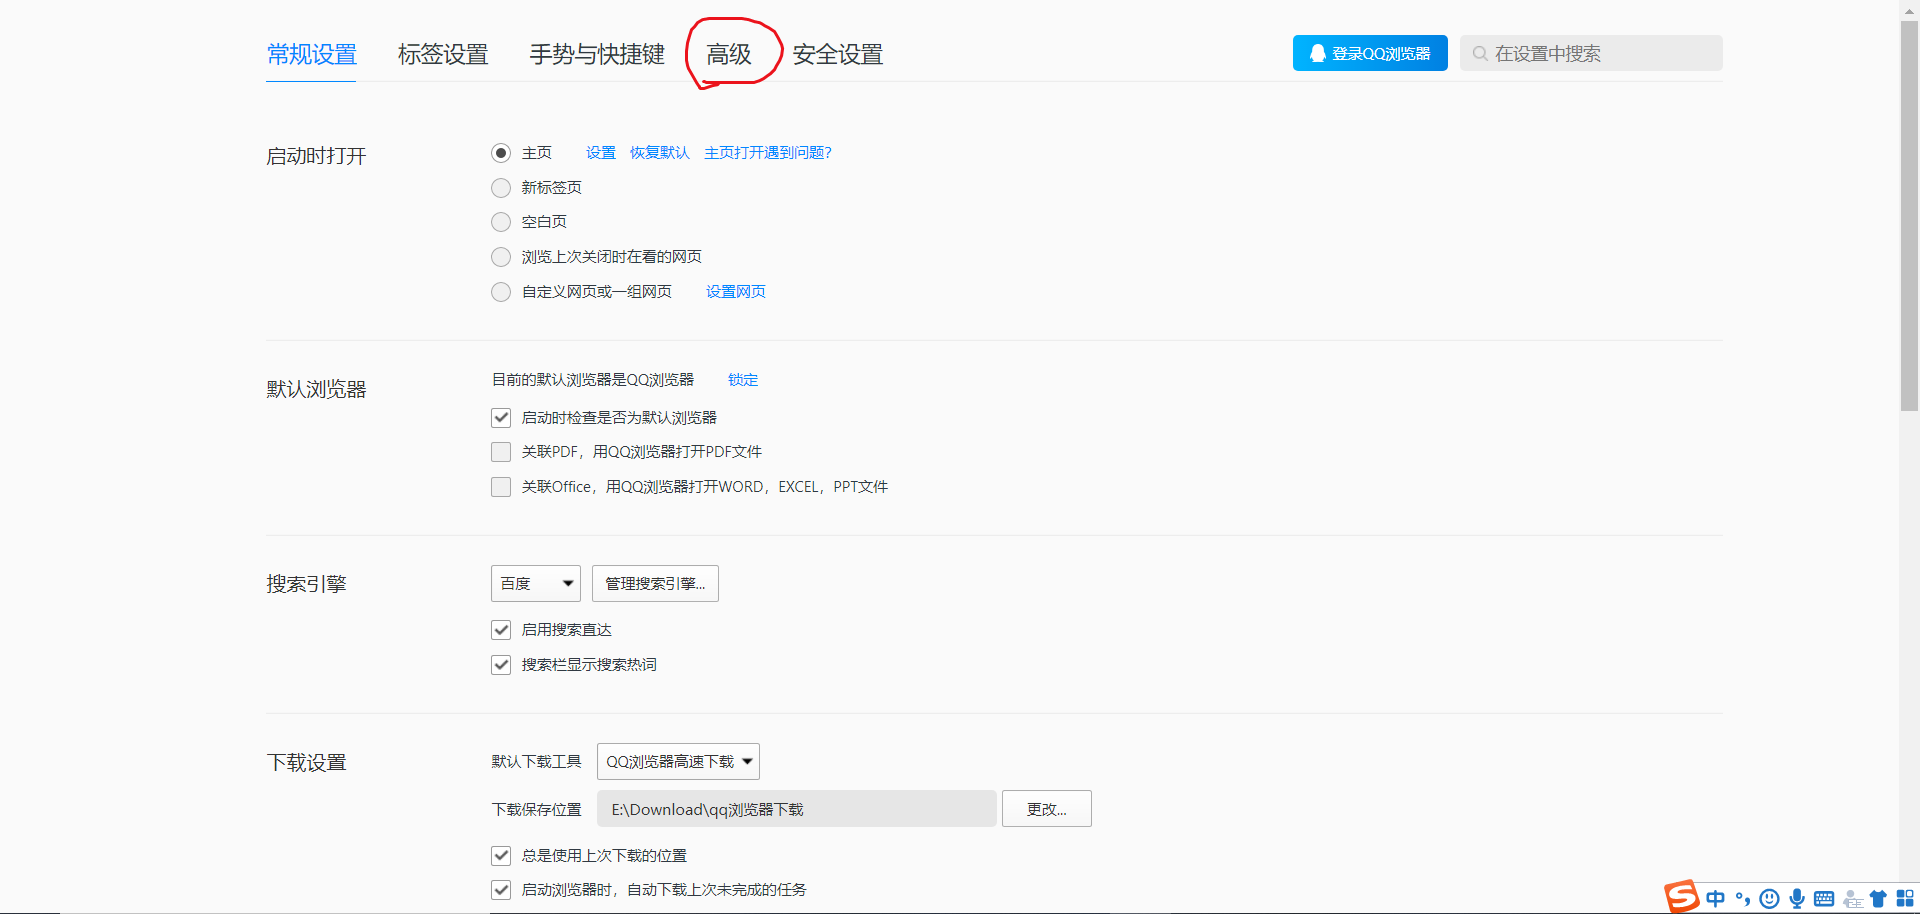Click the download path field E:\Download\qq浏览器下载
This screenshot has width=1920, height=914.
[797, 809]
